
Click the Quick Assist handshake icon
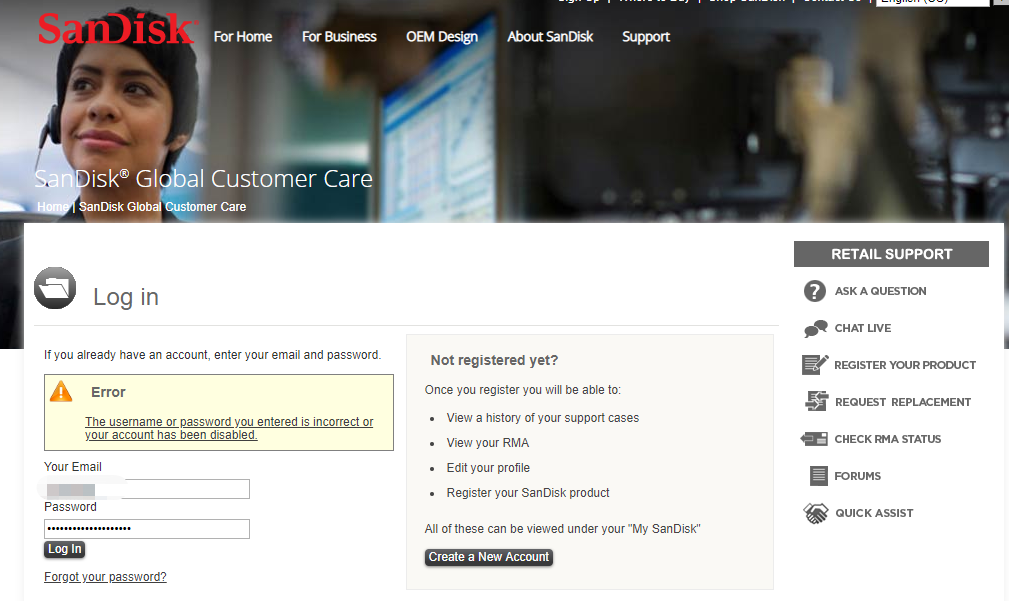coord(816,513)
